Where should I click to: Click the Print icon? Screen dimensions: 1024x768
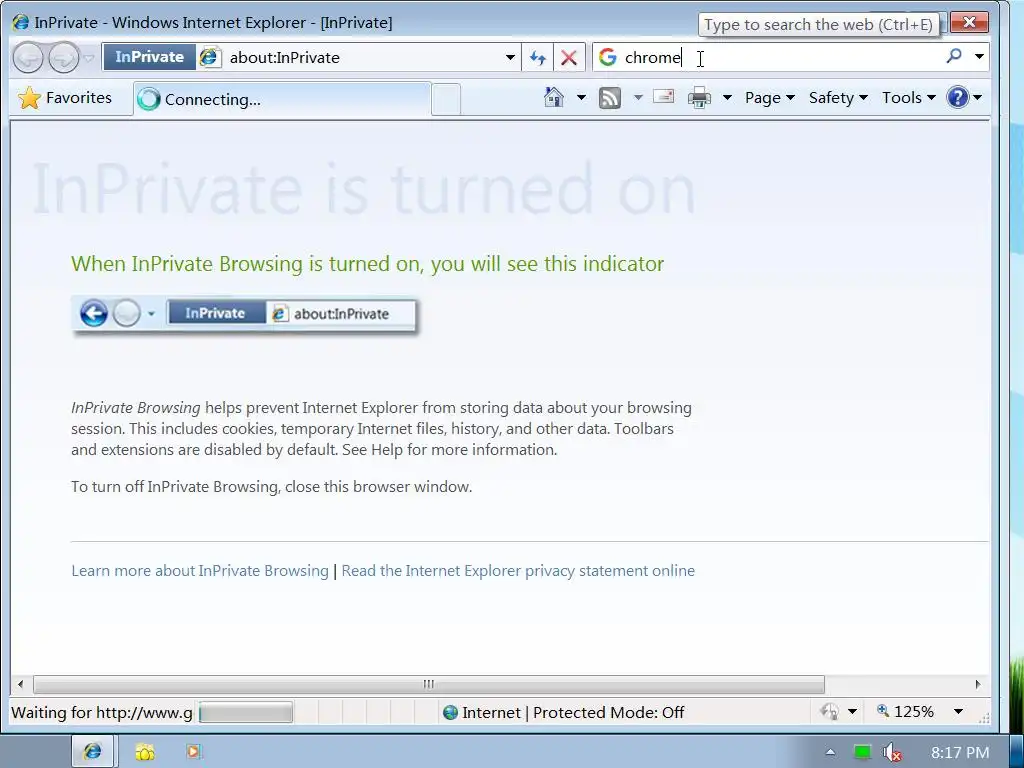tap(699, 98)
